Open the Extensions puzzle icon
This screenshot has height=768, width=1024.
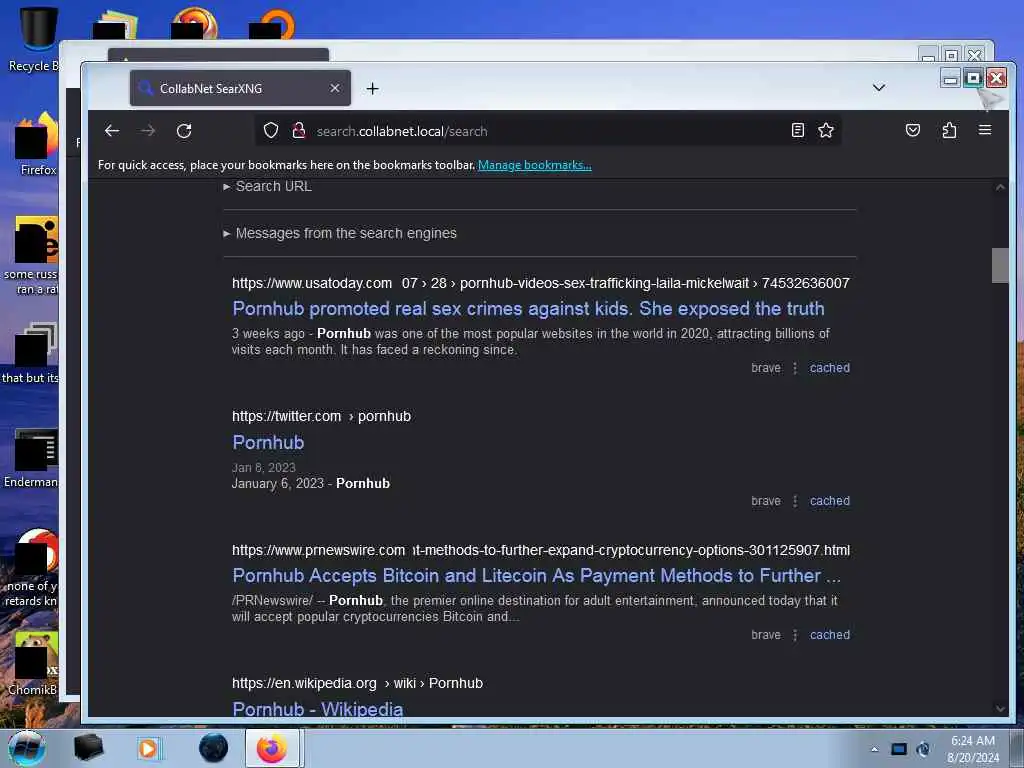pyautogui.click(x=950, y=131)
